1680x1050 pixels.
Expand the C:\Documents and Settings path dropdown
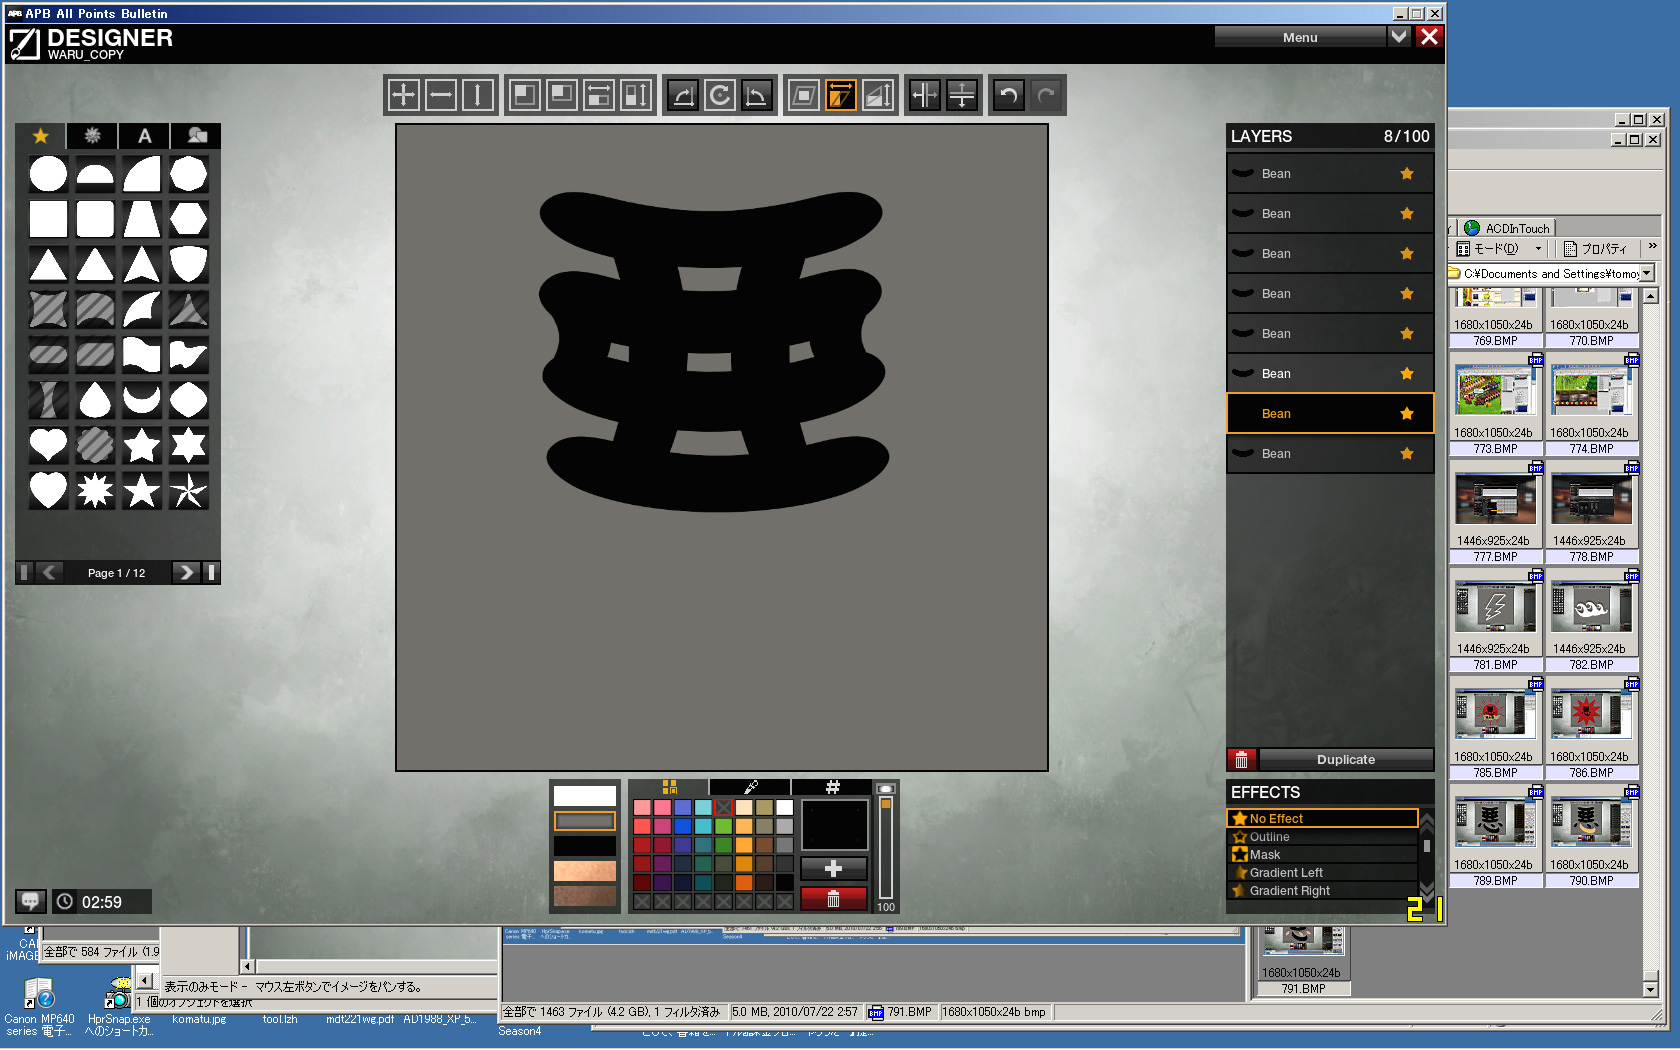1646,273
